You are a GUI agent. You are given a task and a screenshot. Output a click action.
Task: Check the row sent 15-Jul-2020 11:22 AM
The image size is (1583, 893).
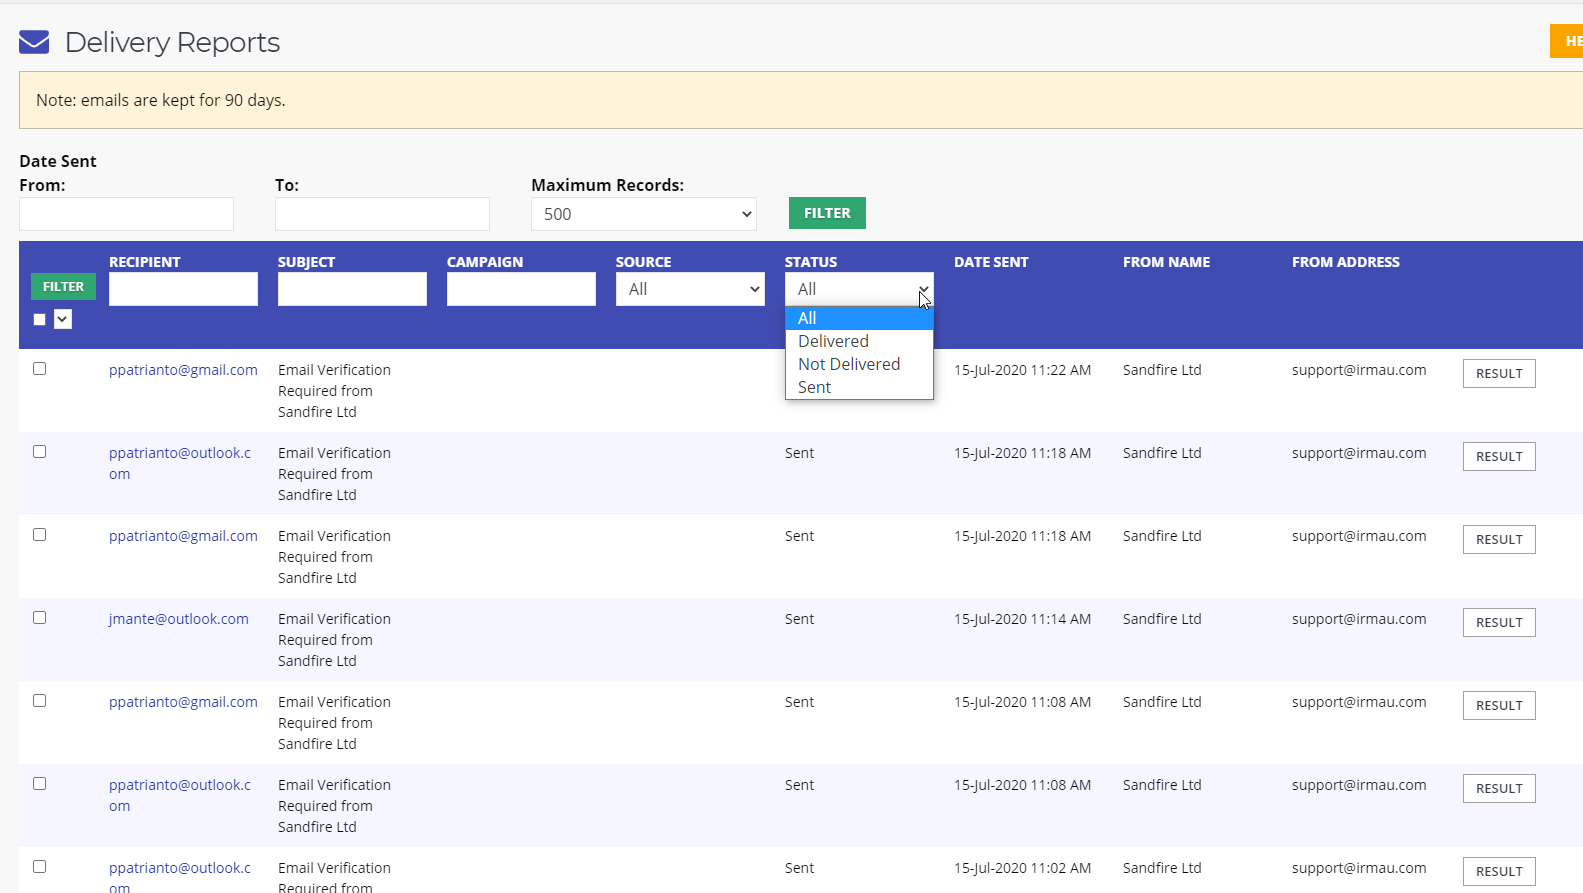[39, 368]
